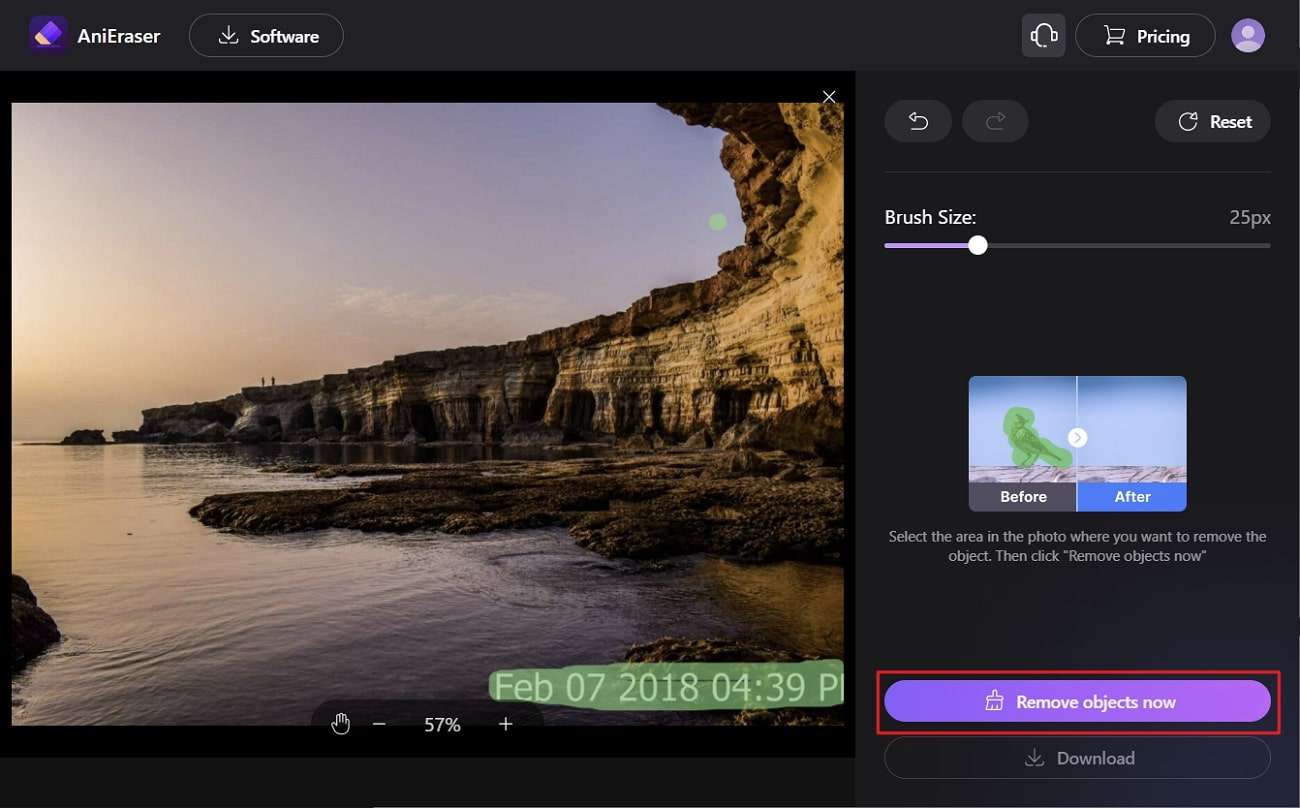
Task: Open customer support headset icon
Action: point(1043,36)
